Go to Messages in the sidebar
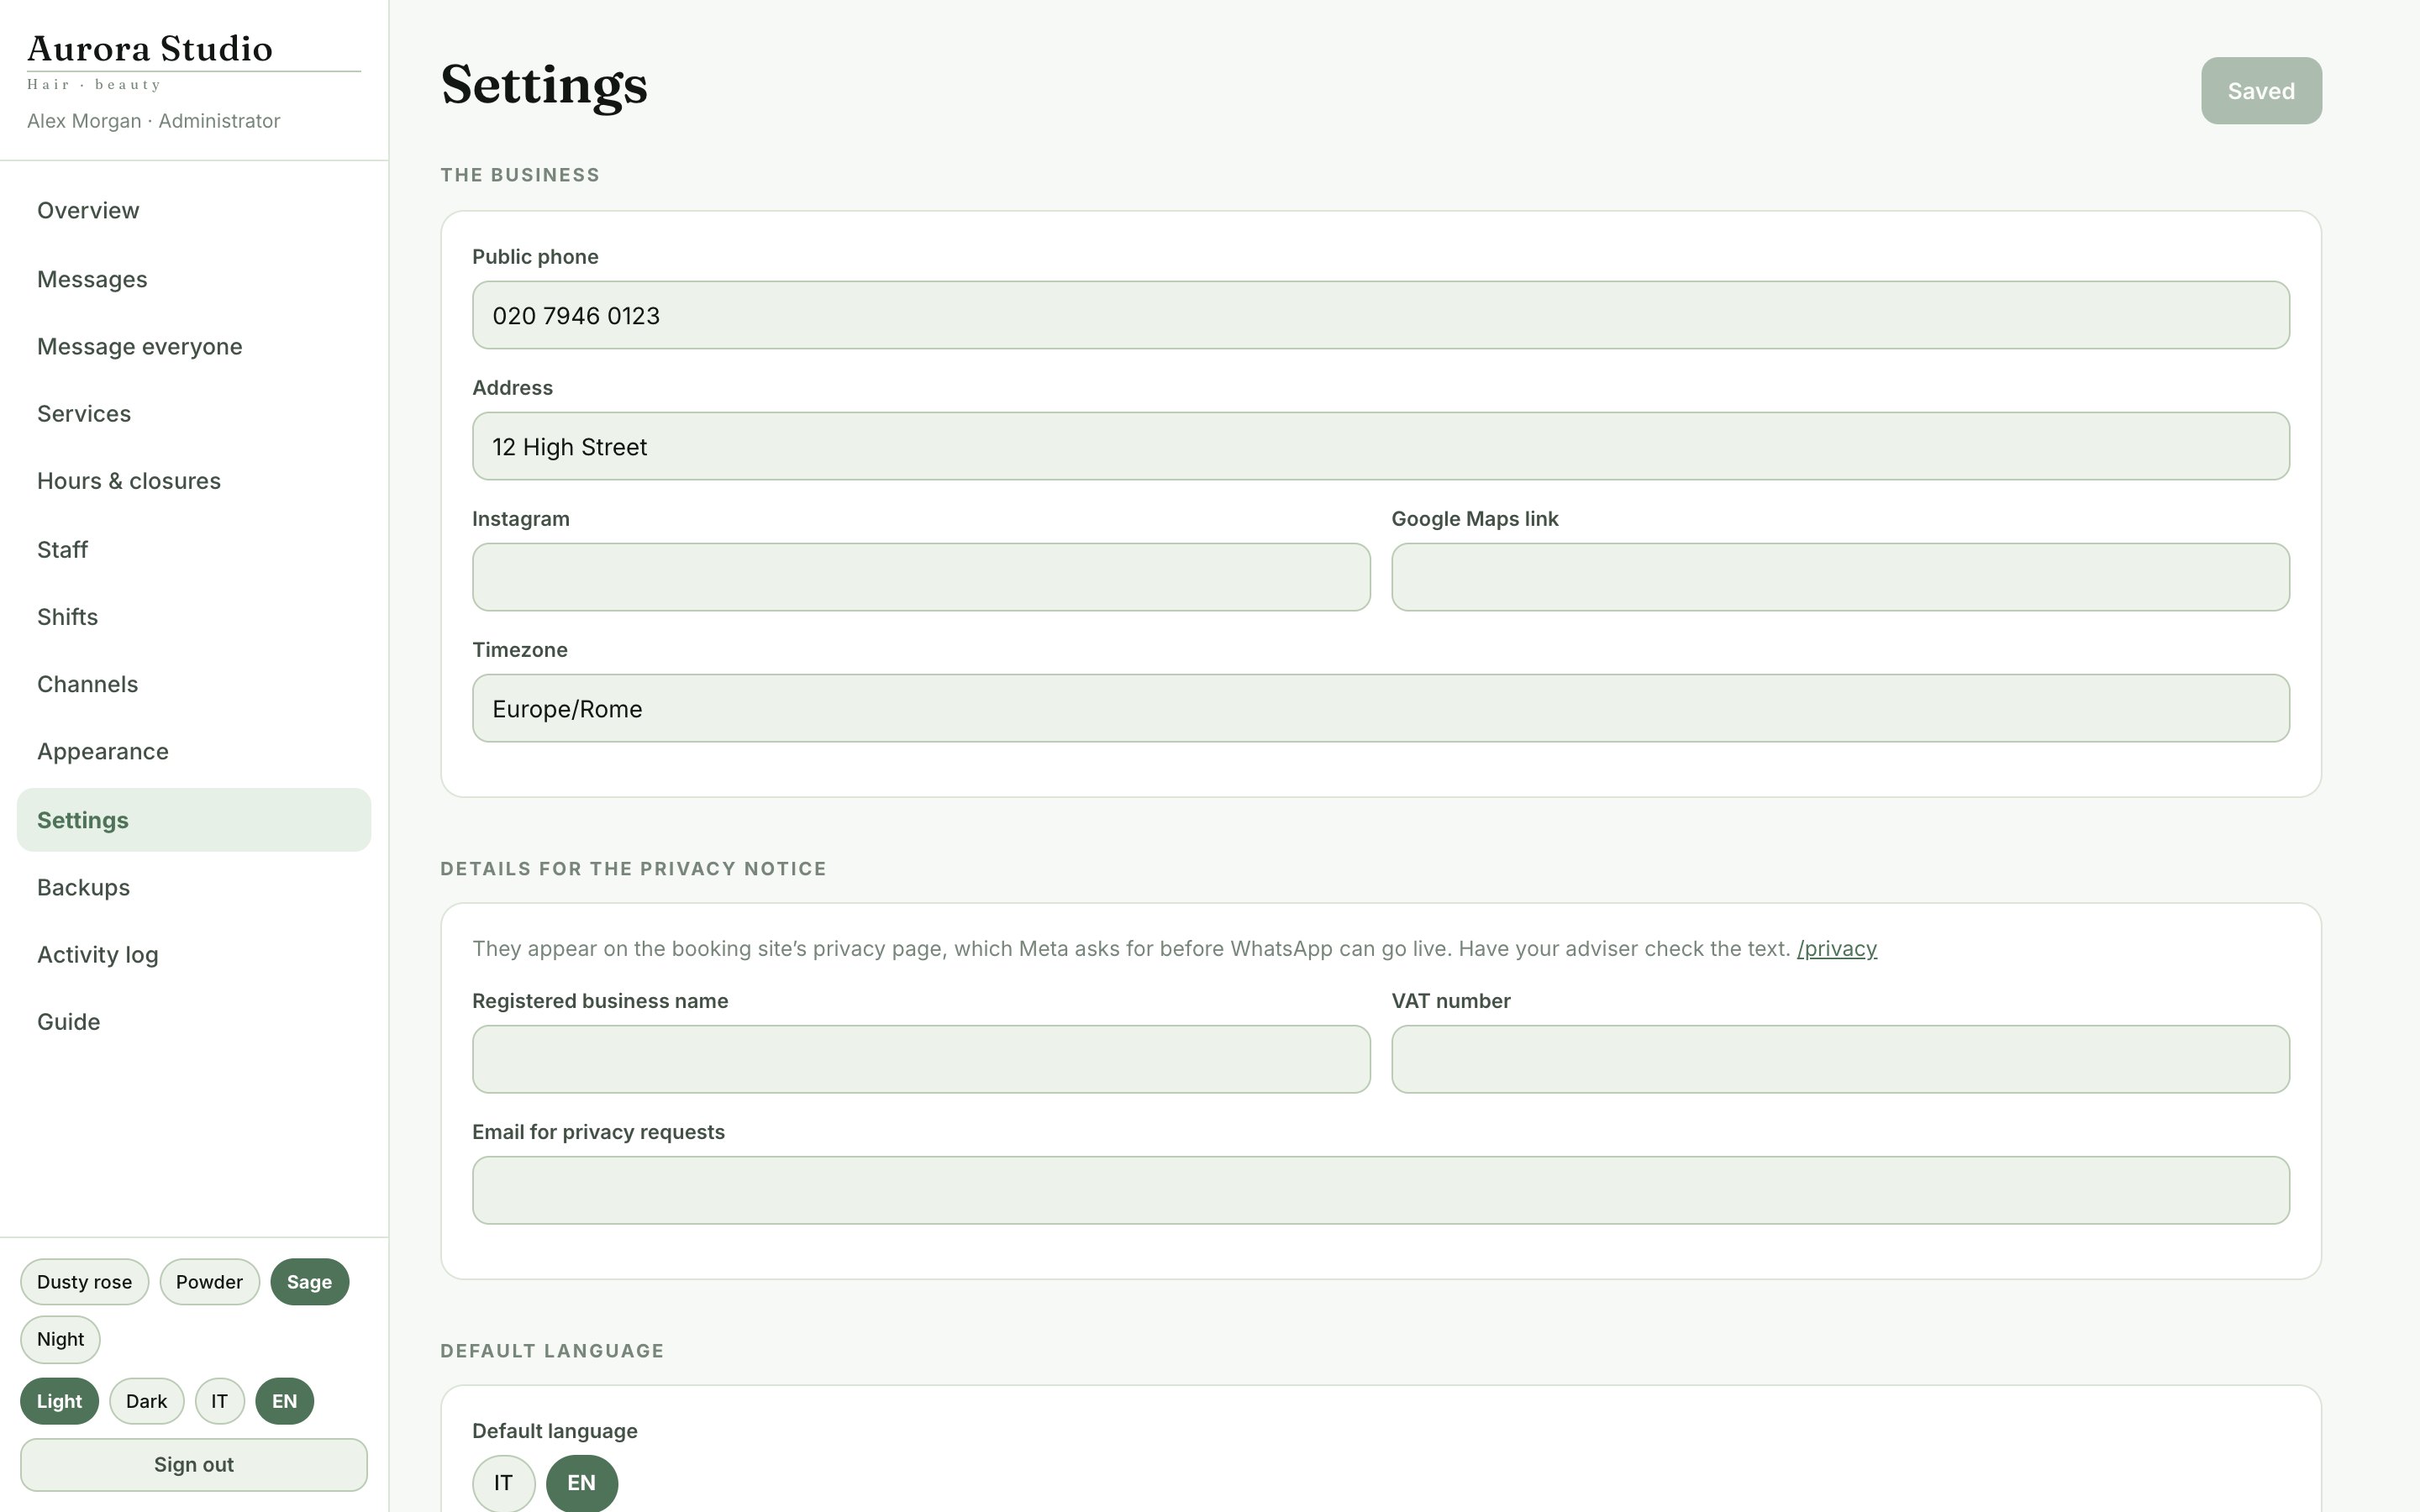This screenshot has height=1512, width=2420. 193,279
